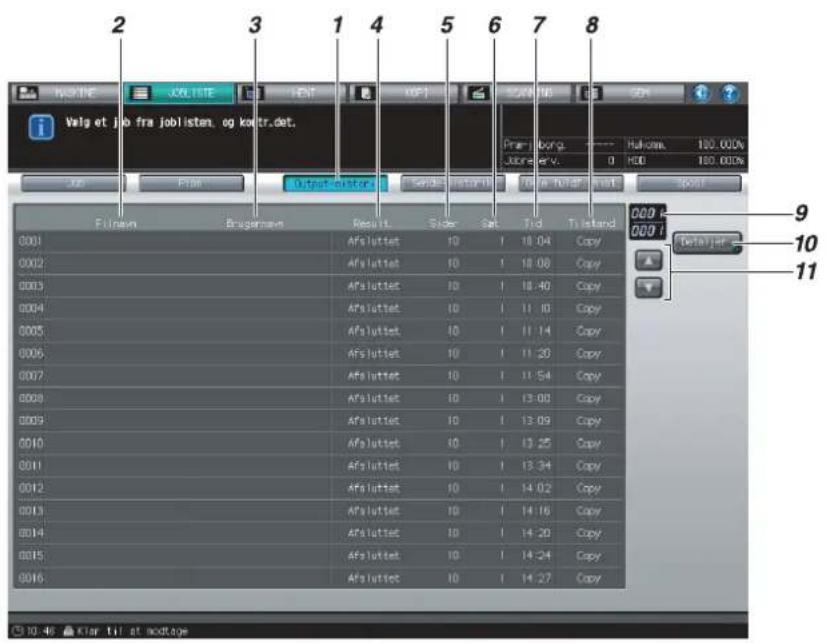Click the Output-historik button
826x643 pixels.
[x=335, y=184]
